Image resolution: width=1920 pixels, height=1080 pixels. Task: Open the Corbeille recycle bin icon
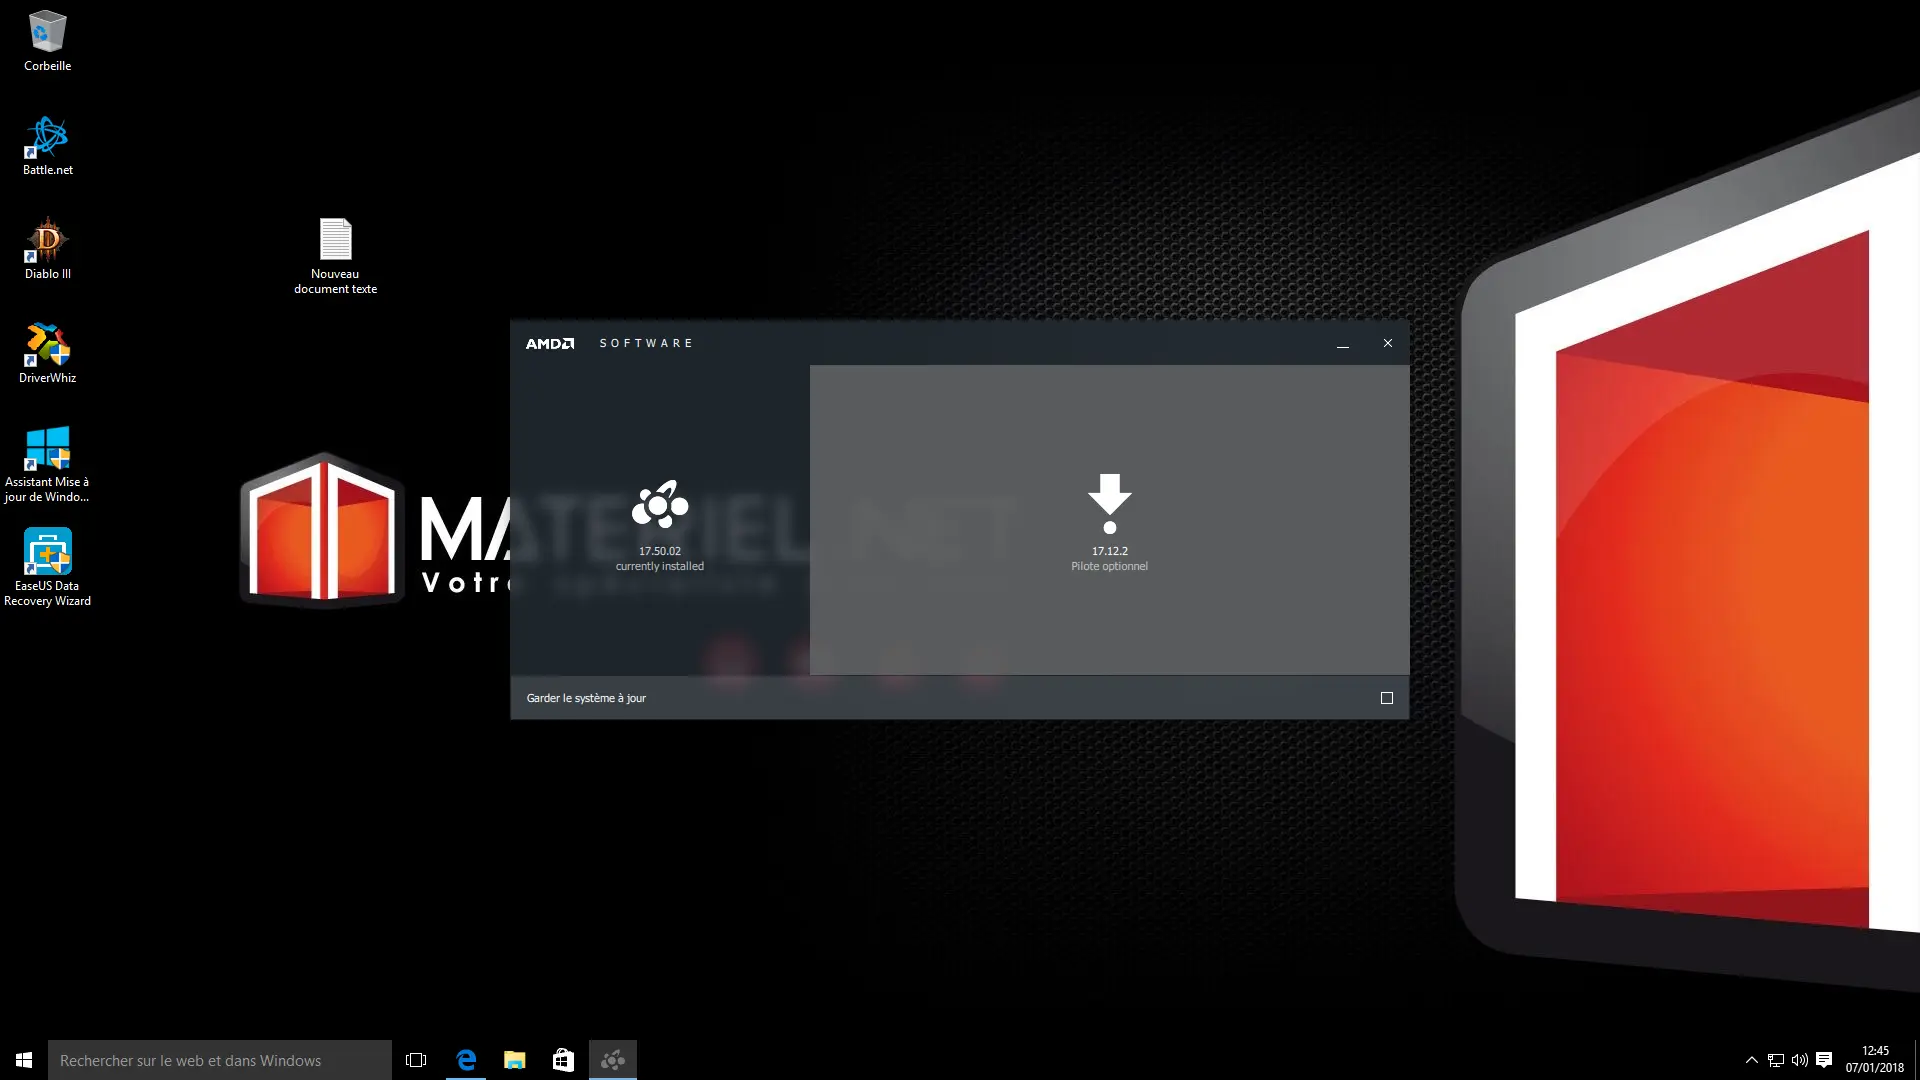[x=47, y=41]
